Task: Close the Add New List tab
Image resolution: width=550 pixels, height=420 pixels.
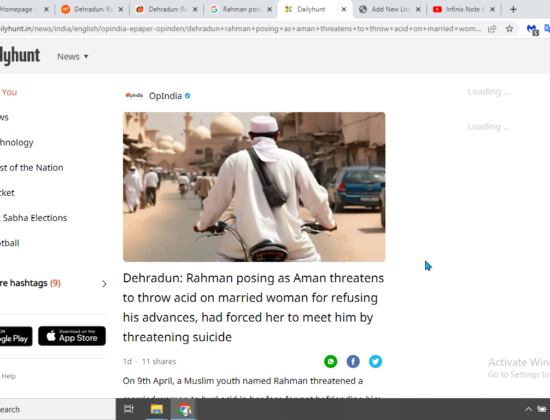Action: coord(418,9)
